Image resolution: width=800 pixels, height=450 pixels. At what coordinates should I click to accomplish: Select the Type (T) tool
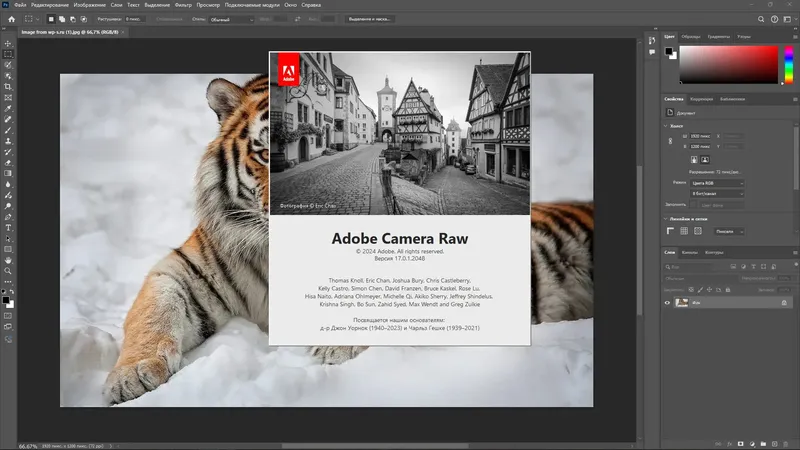(9, 227)
